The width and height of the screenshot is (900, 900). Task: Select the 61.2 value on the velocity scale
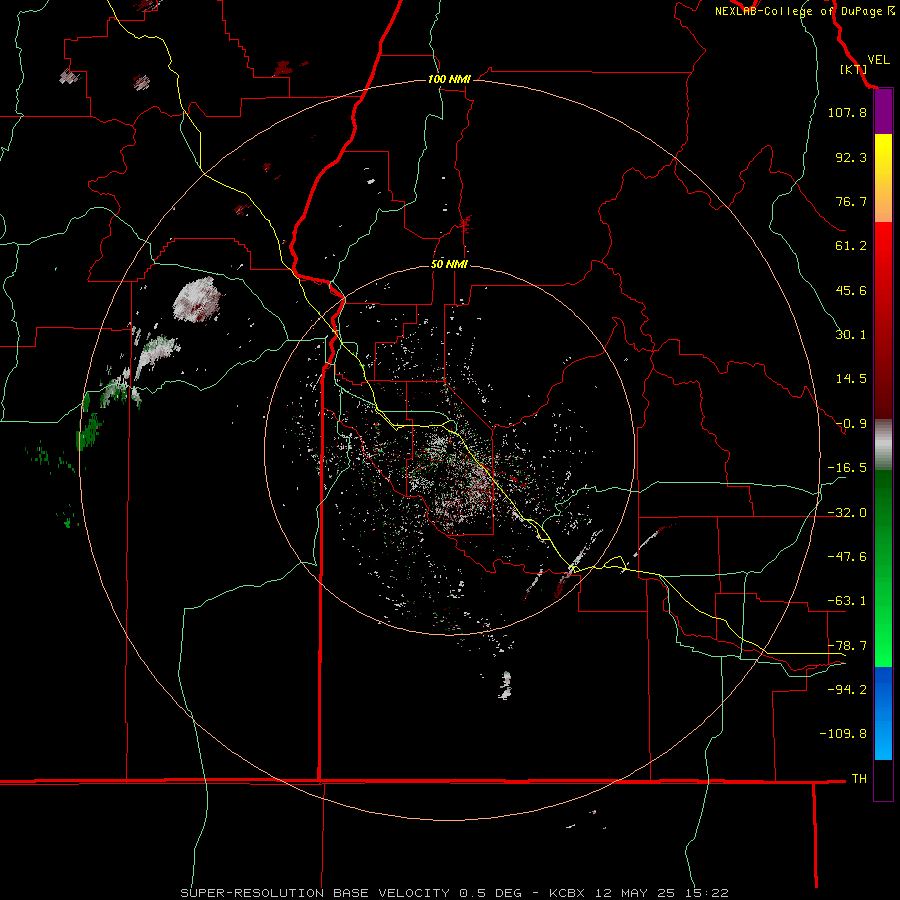click(x=851, y=246)
